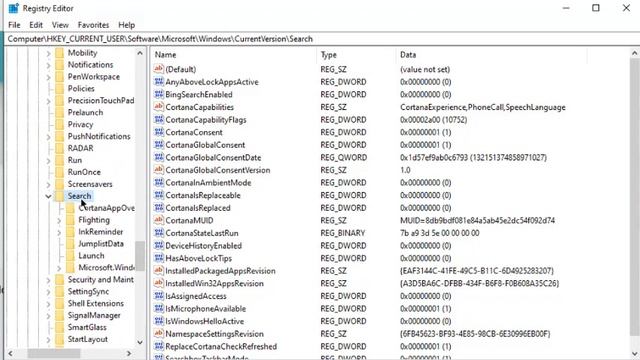Viewport: 640px width, 360px height.
Task: Click the NamespaceSettingsRevision string icon
Action: pos(159,333)
